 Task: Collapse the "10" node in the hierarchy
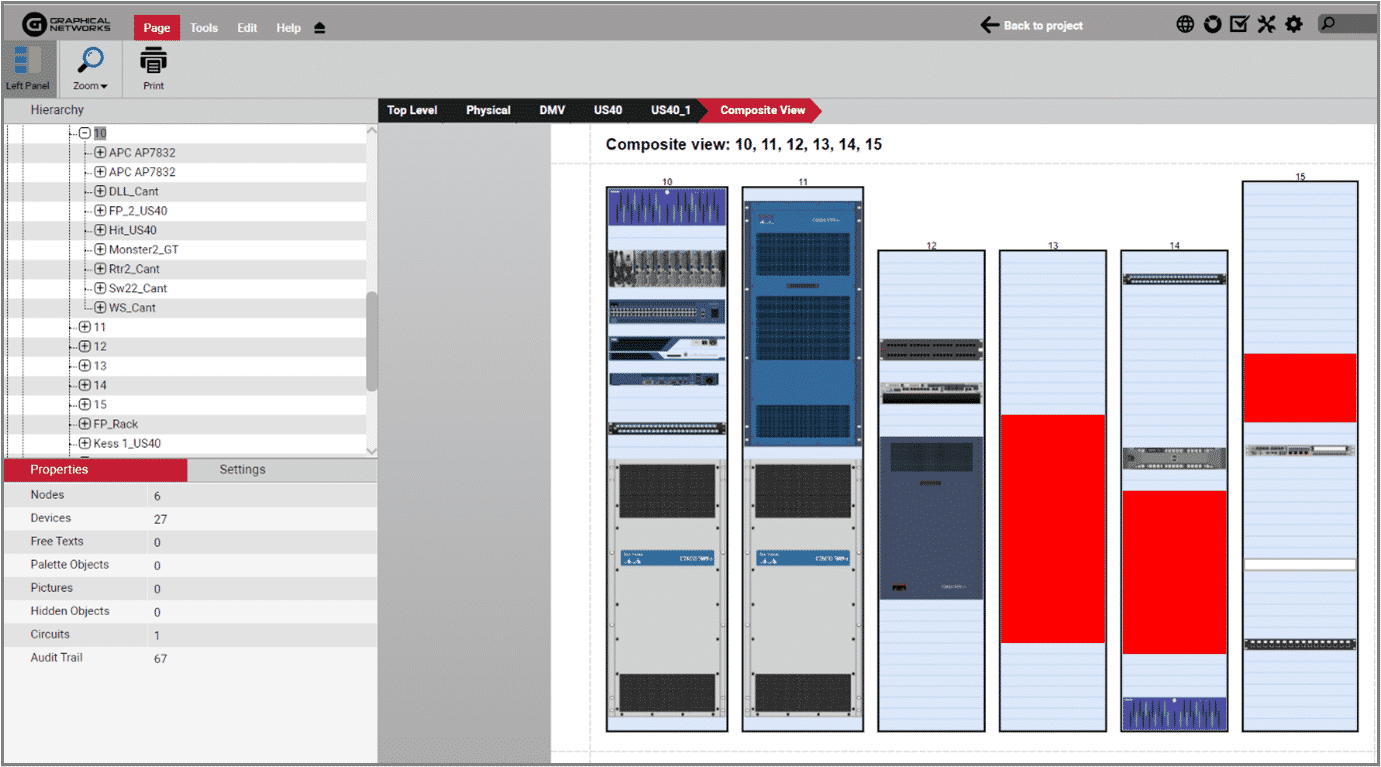point(85,132)
